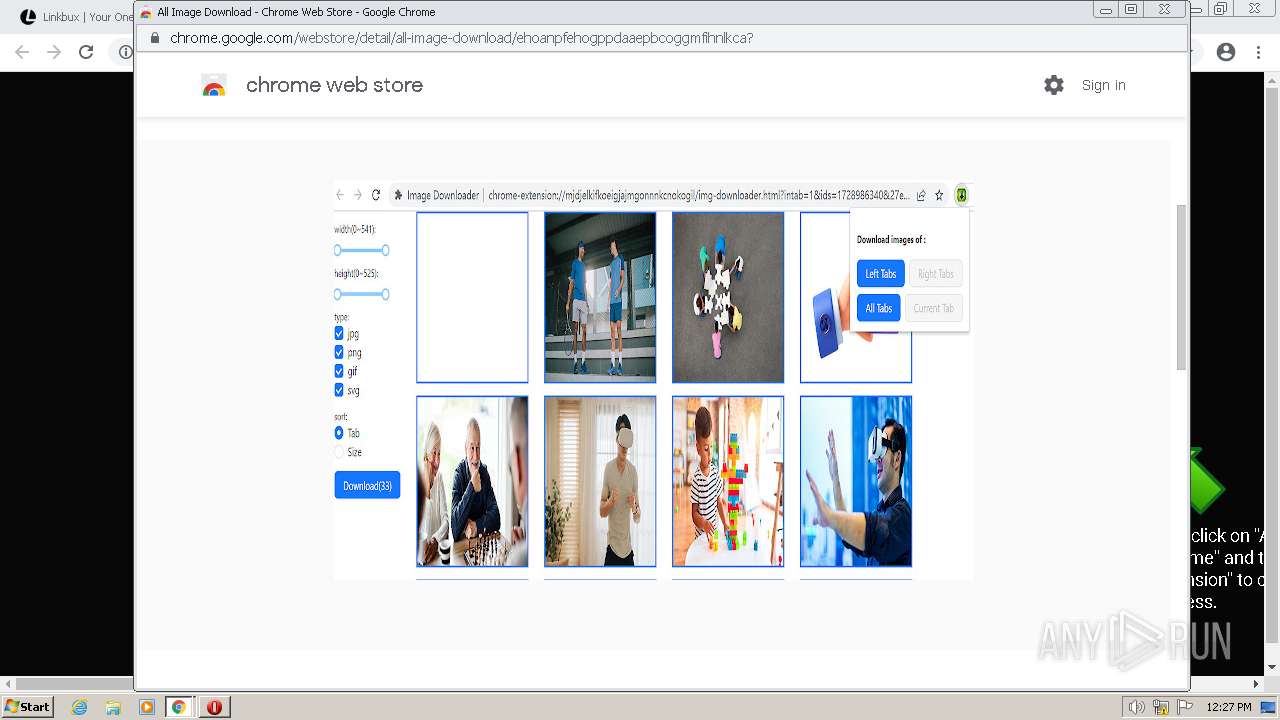Viewport: 1280px width, 720px height.
Task: Click the All Tabs button in preview
Action: (879, 308)
